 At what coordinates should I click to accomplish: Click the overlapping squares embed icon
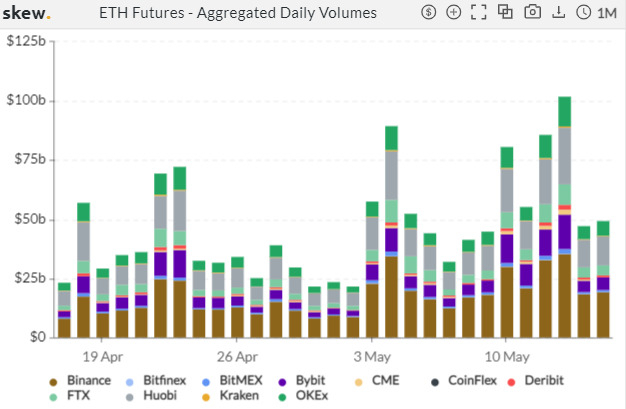tap(505, 12)
